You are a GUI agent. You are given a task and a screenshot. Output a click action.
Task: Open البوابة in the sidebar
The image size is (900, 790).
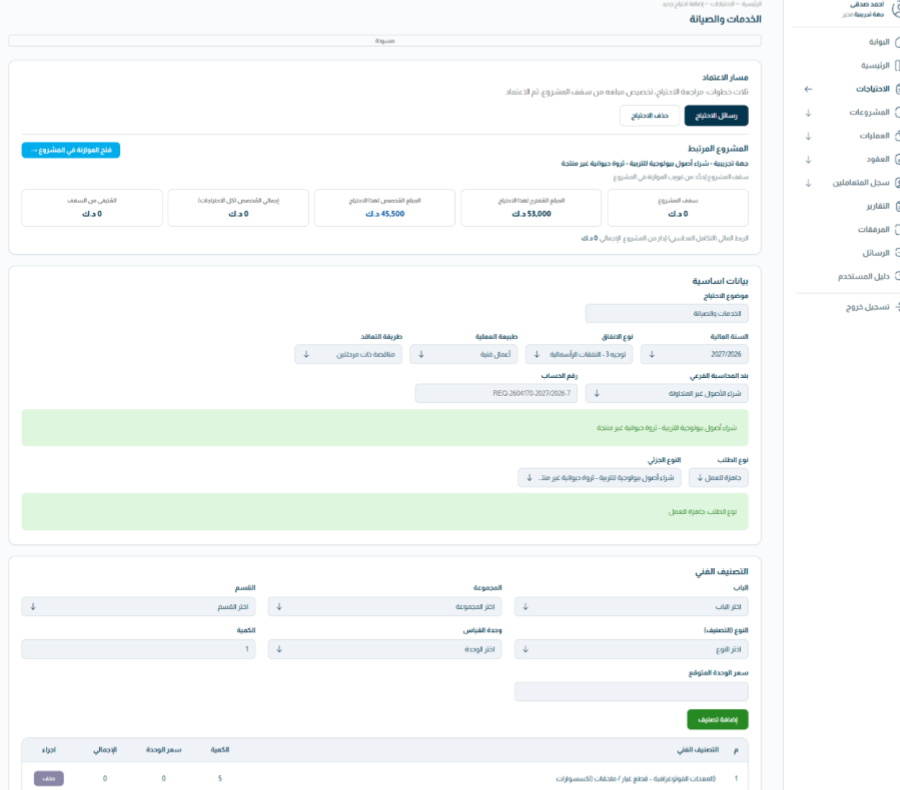(x=879, y=42)
